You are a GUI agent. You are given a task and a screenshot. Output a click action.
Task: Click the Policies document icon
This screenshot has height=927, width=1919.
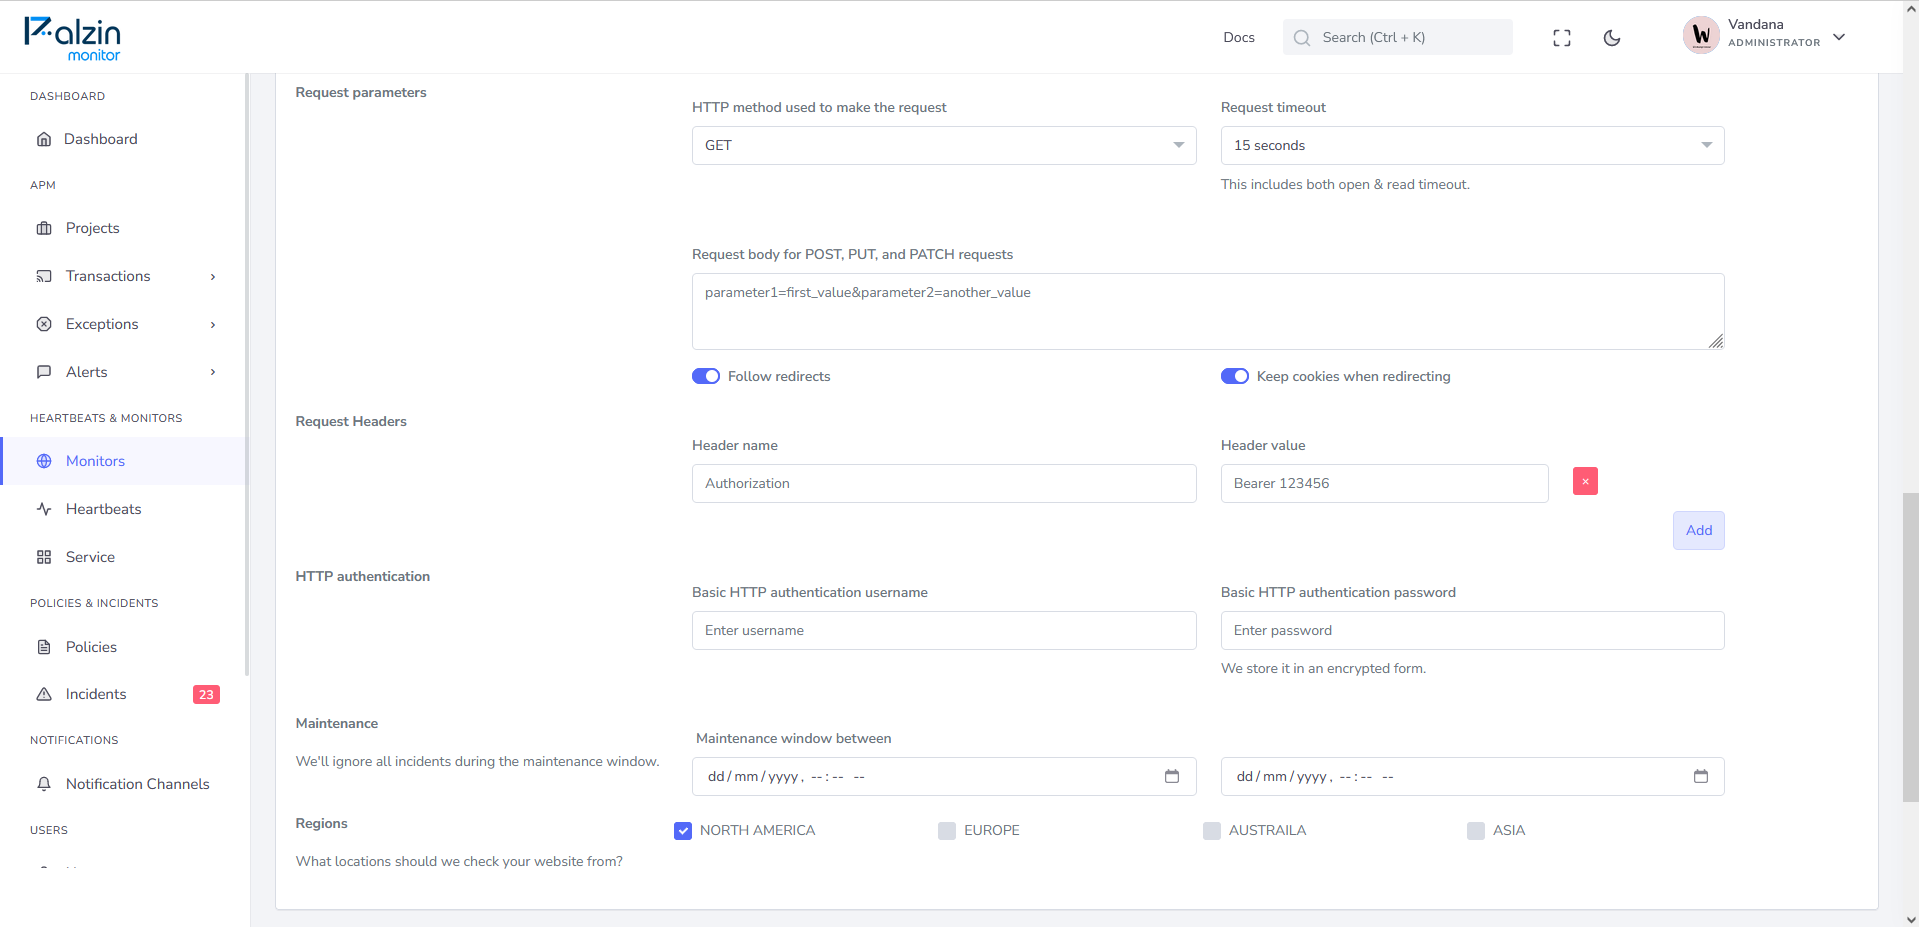44,647
